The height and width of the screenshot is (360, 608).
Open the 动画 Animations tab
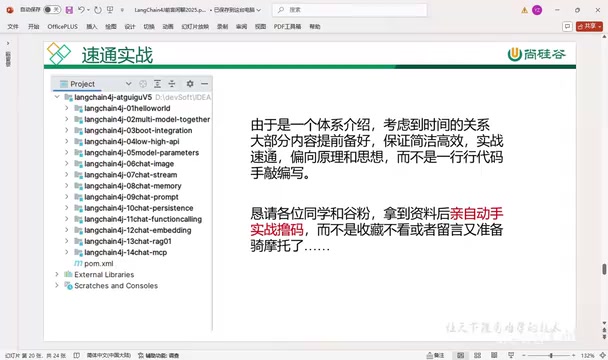(168, 26)
